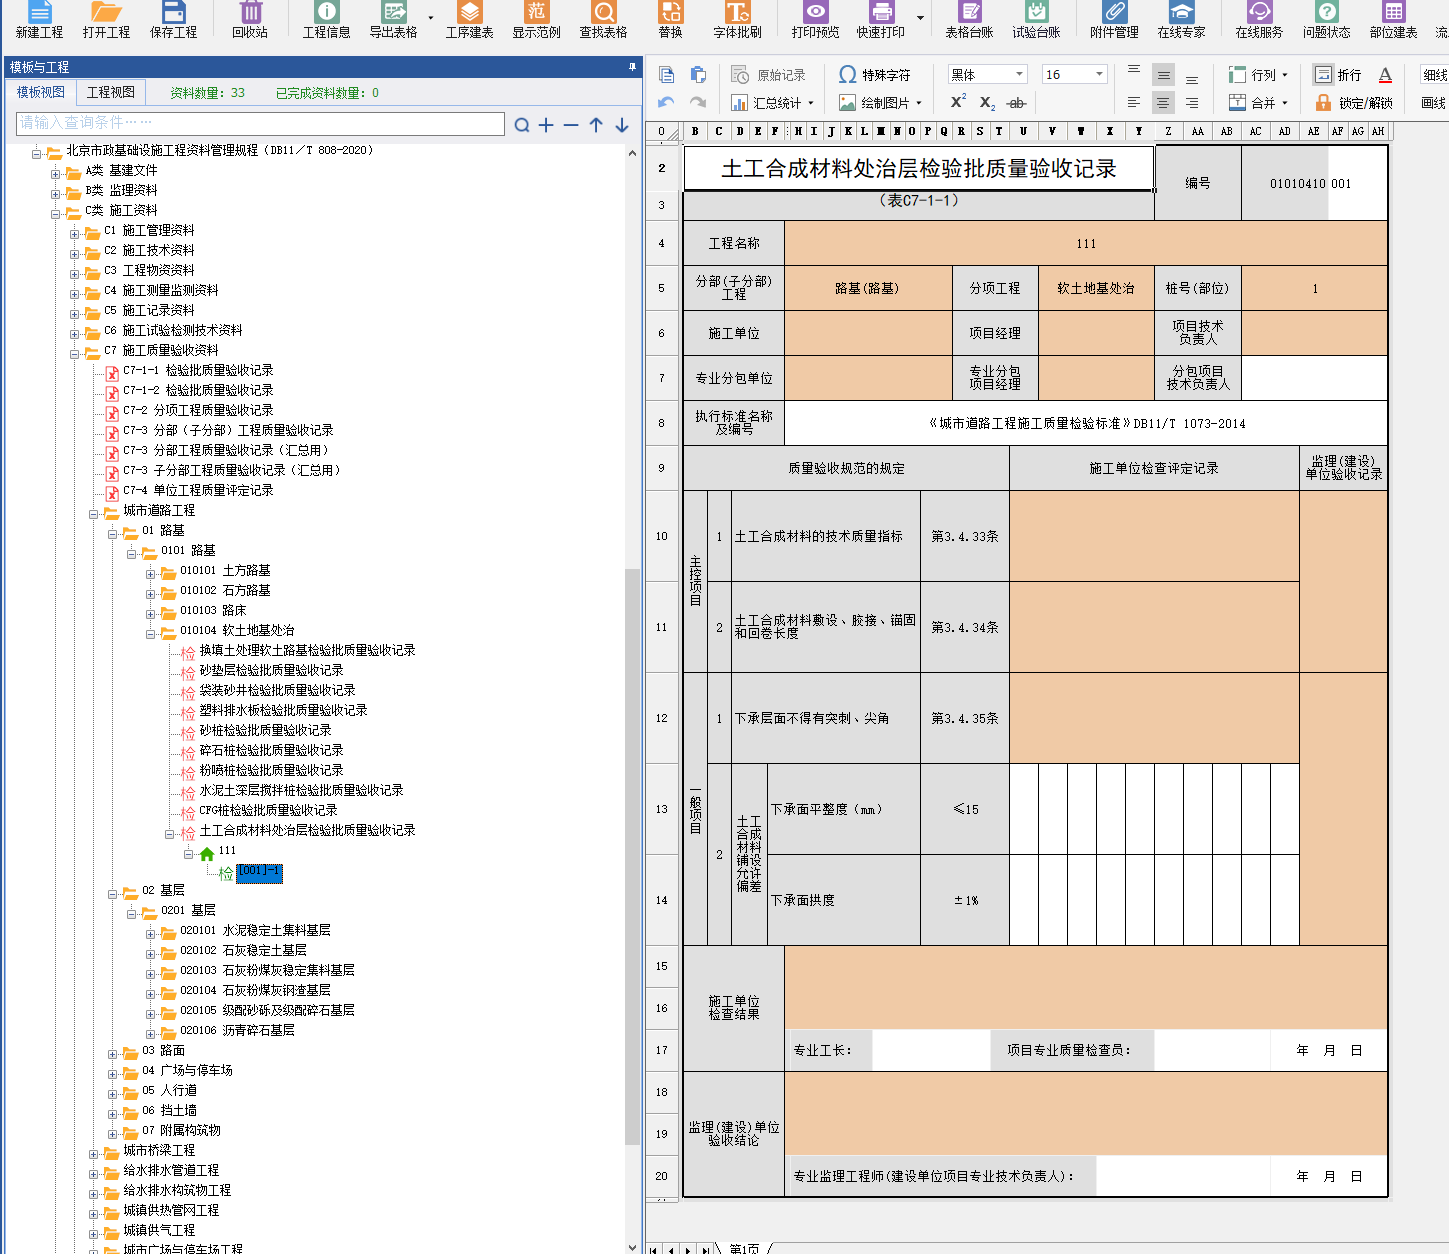Image resolution: width=1449 pixels, height=1254 pixels.
Task: Pin the 模板与工程 panel
Action: [632, 67]
